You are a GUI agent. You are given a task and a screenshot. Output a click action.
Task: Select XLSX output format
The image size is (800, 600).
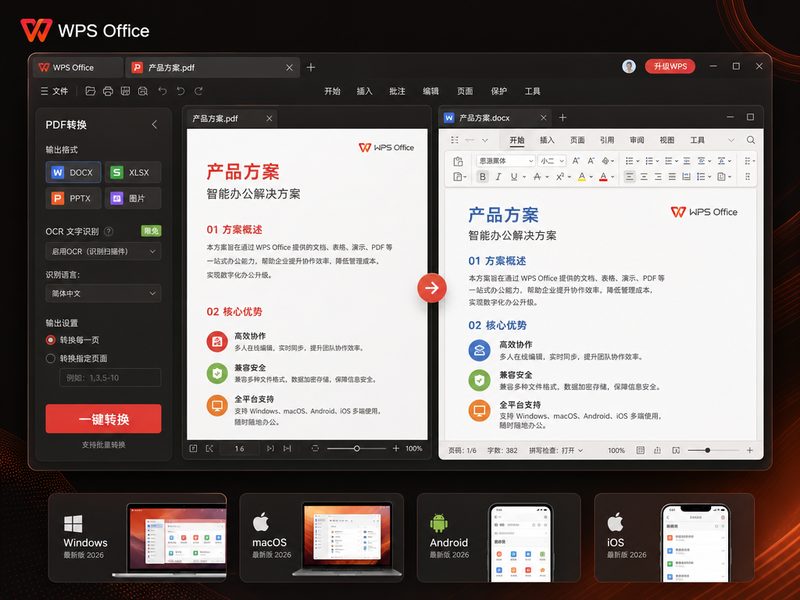133,172
